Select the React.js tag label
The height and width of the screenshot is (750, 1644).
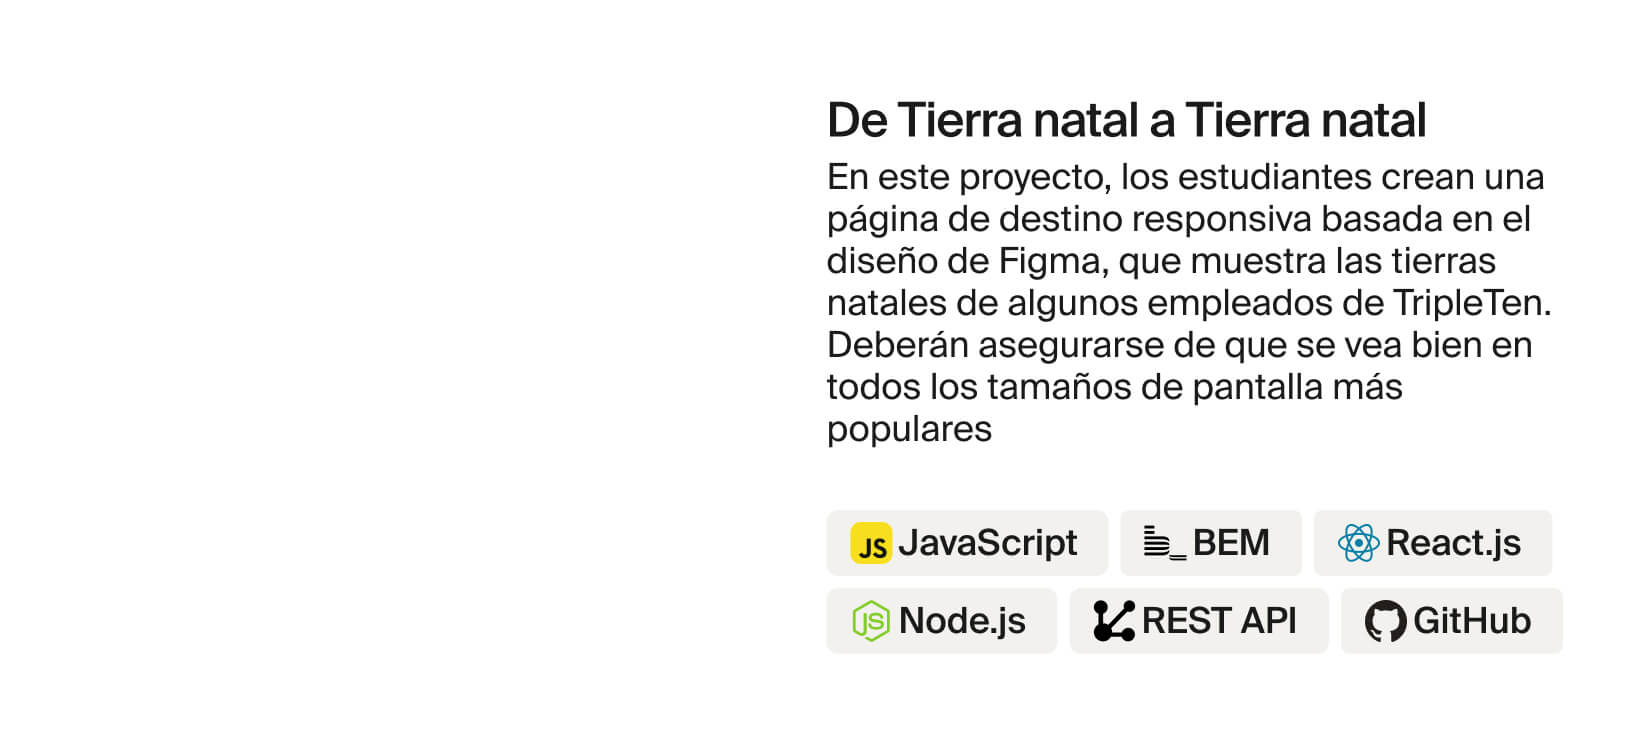point(1453,543)
